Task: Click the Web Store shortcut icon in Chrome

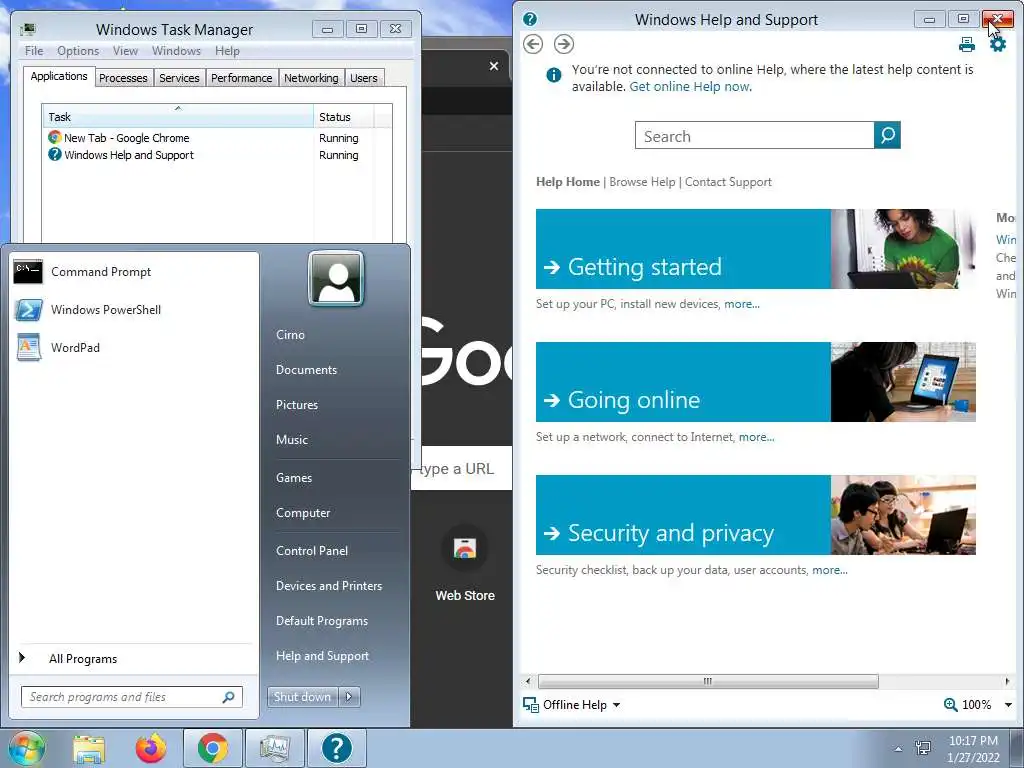Action: [465, 549]
